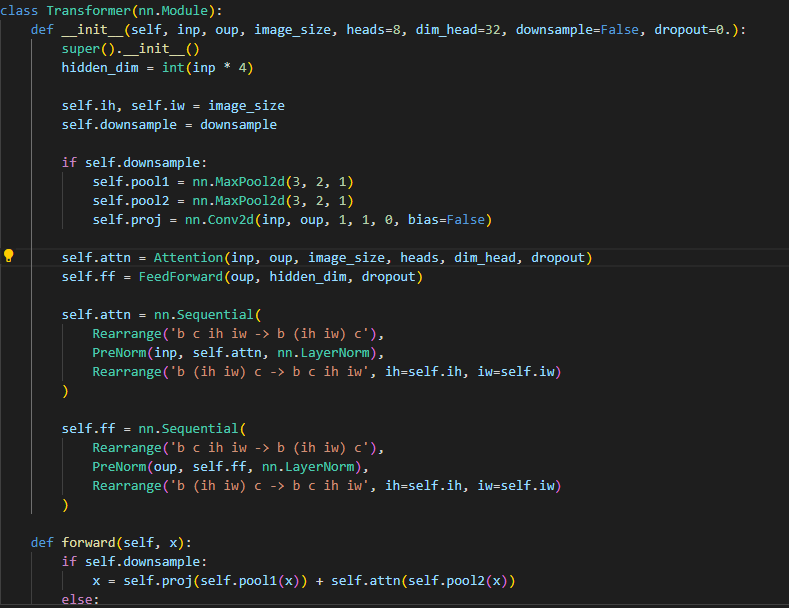This screenshot has height=608, width=789.
Task: Click 'self.downsample = downsample' line
Action: (169, 125)
